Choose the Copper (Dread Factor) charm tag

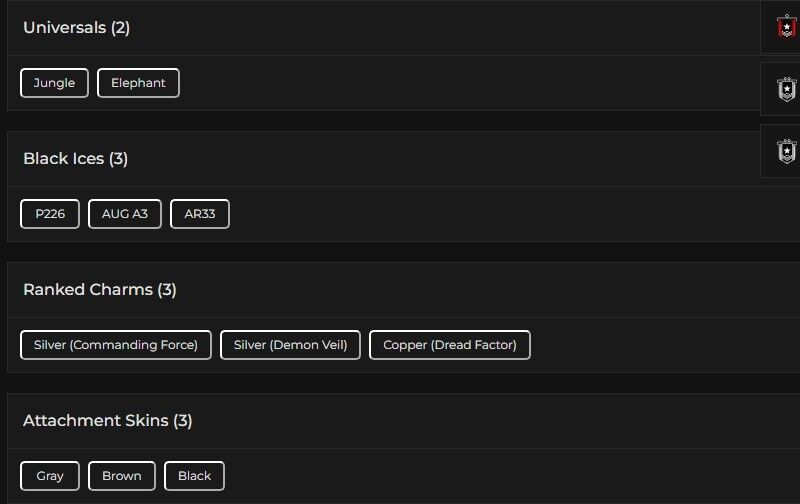(x=450, y=345)
